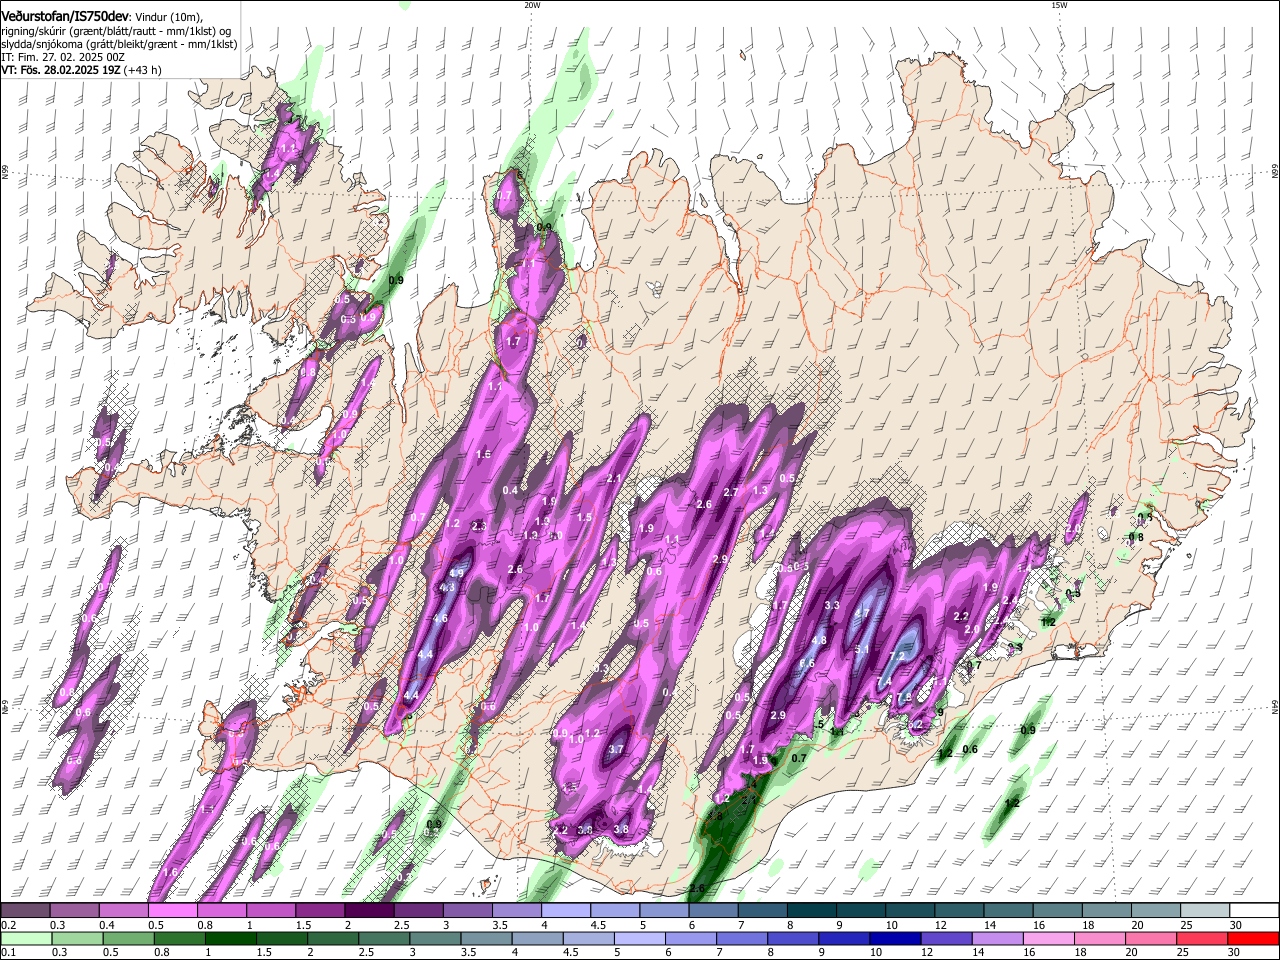Click the 7.4 precipitation value label
The image size is (1280, 960).
coord(884,682)
